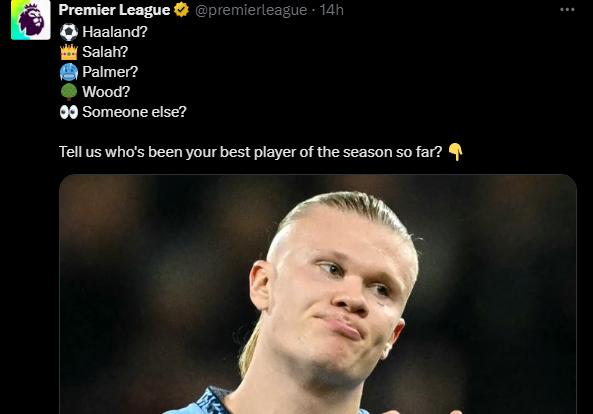Open the @premierleague handle link
The image size is (593, 414).
[251, 10]
